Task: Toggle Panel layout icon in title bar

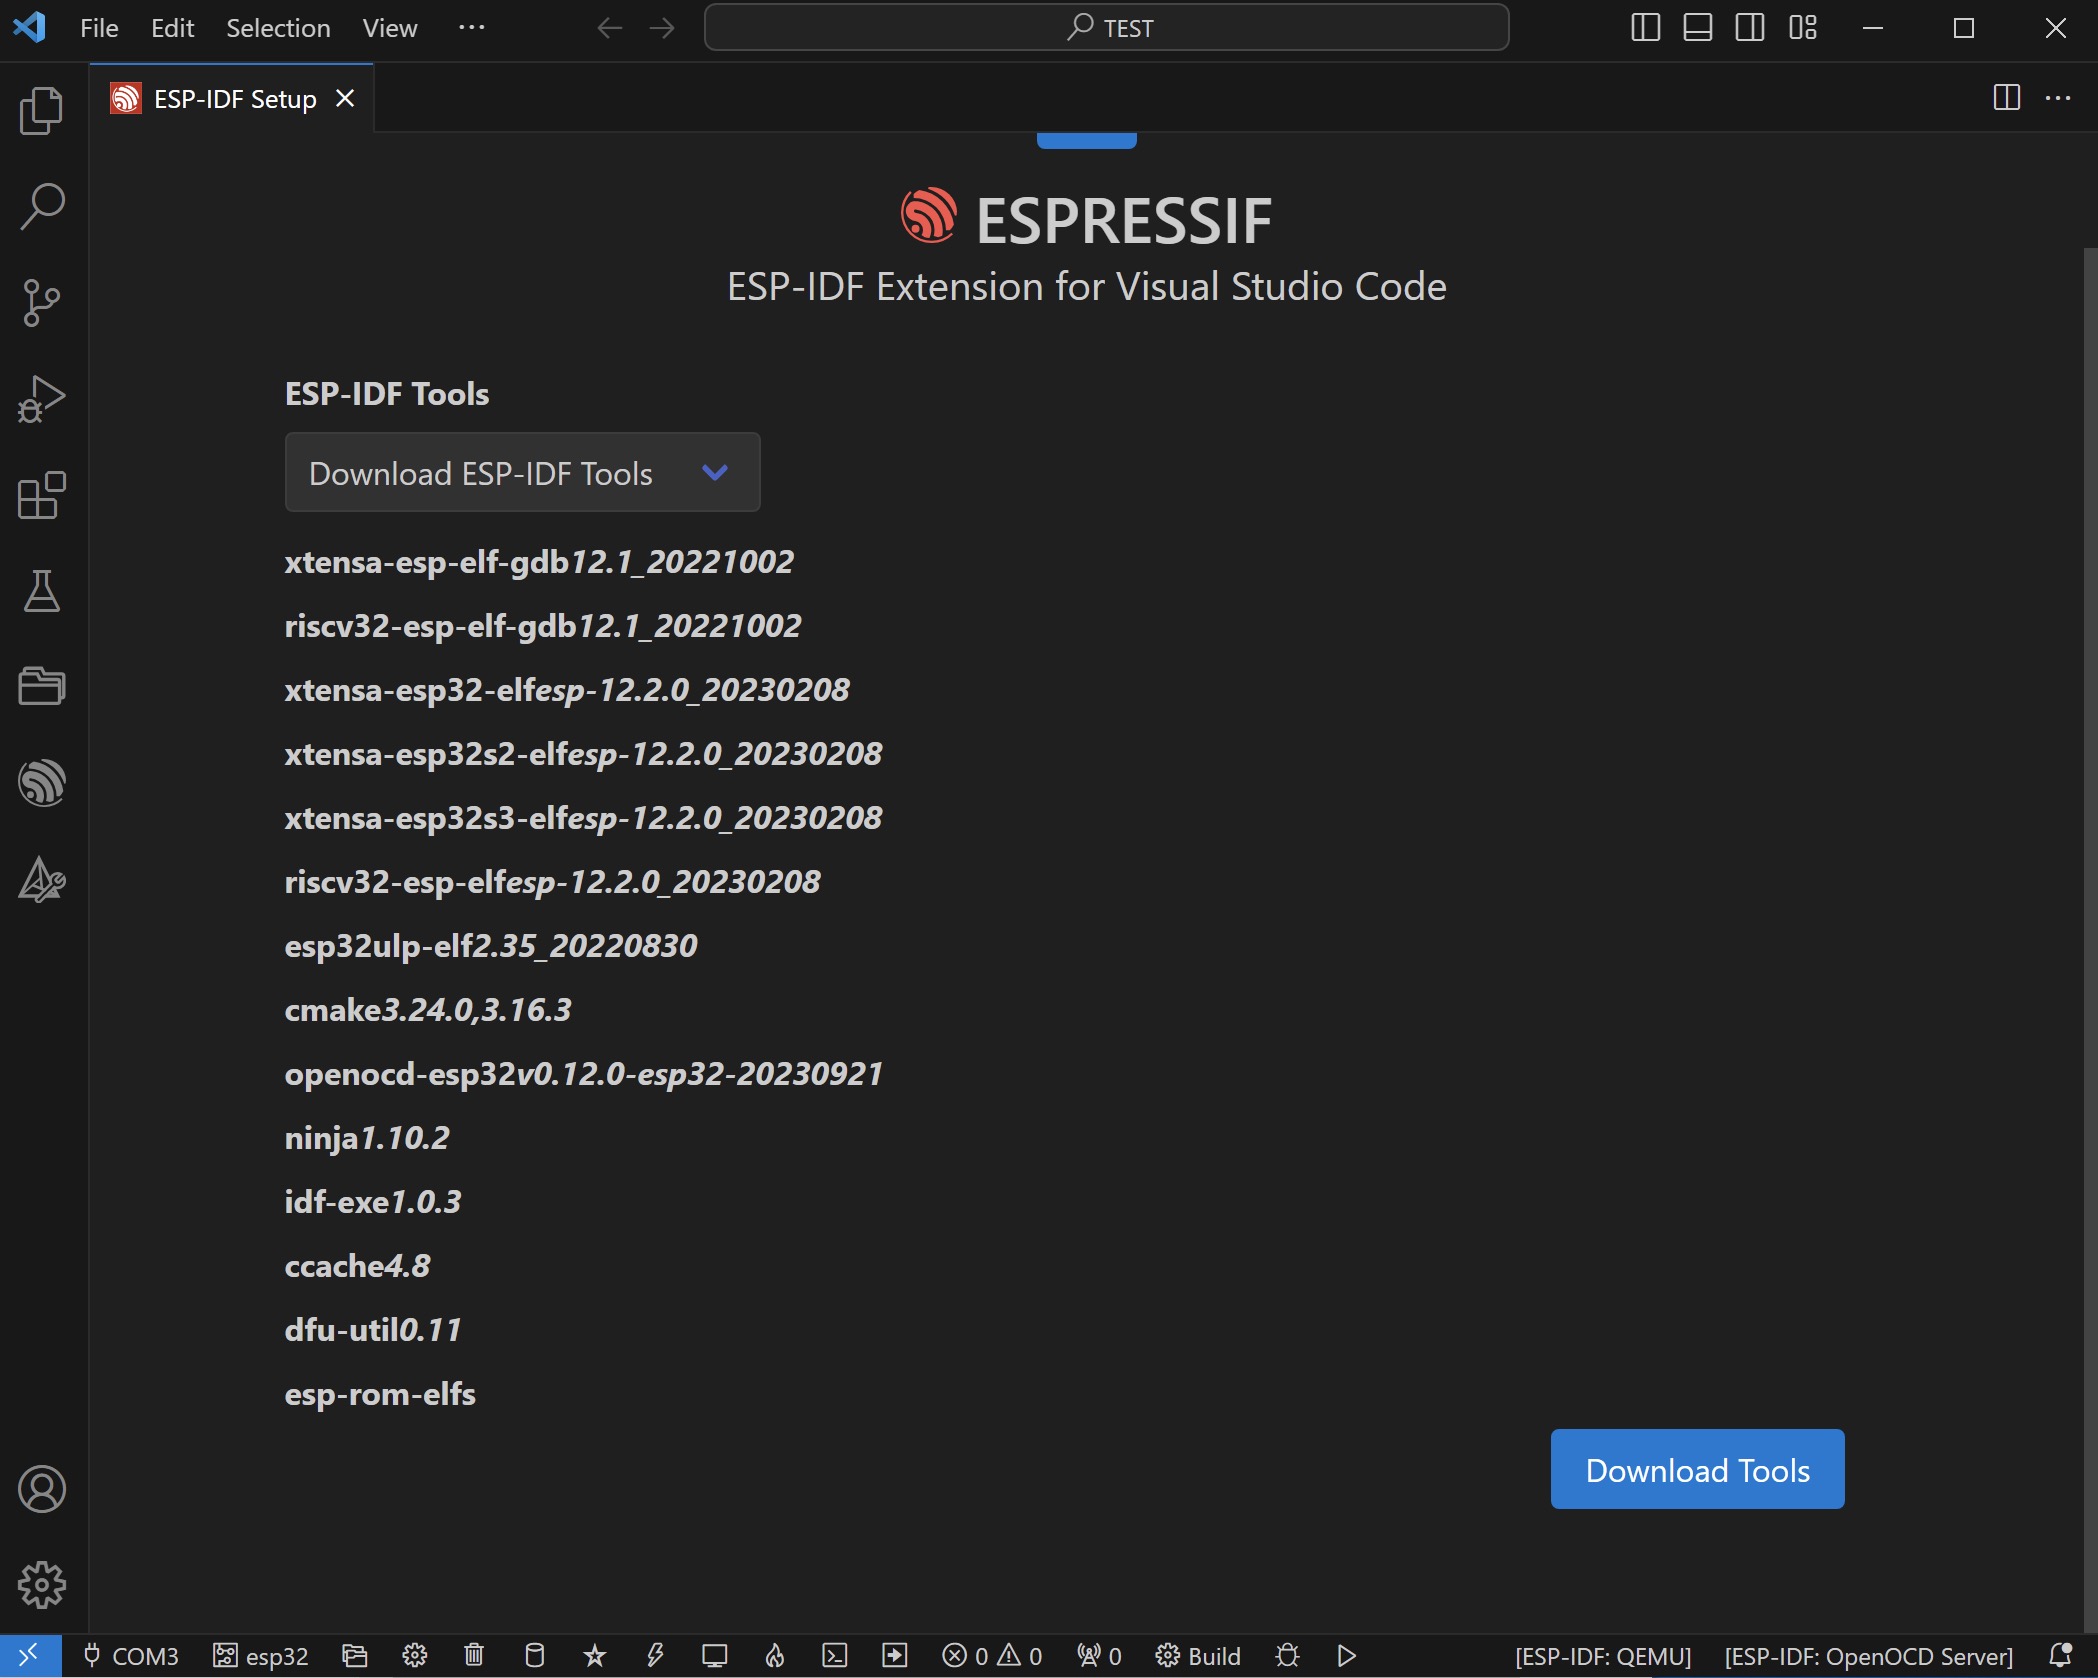Action: pos(1698,28)
